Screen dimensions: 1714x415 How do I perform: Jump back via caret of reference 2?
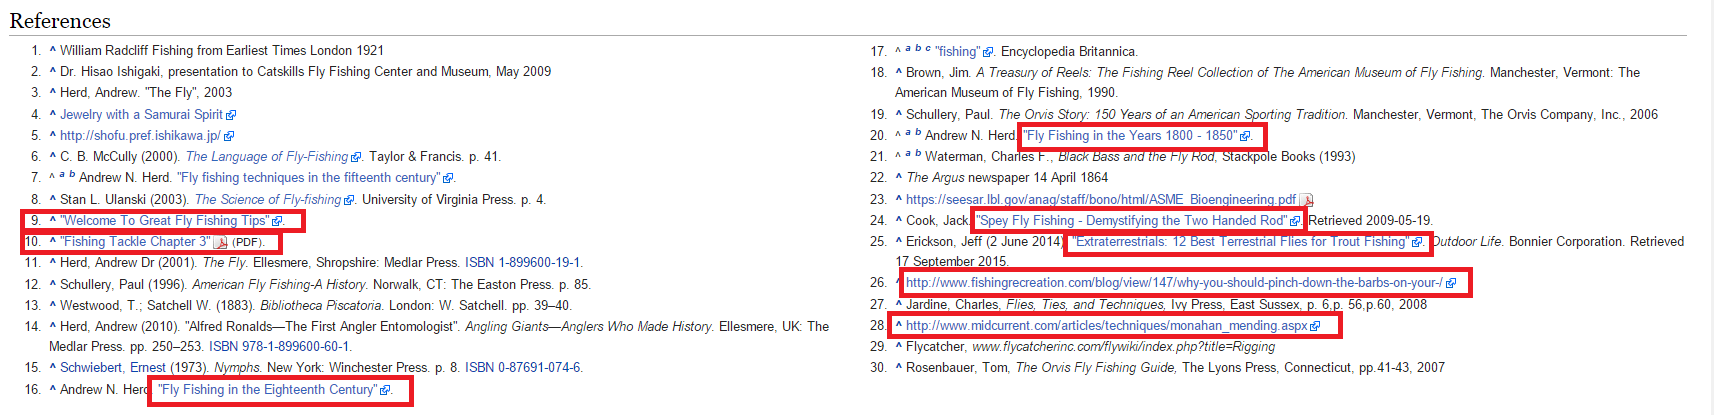click(x=52, y=70)
